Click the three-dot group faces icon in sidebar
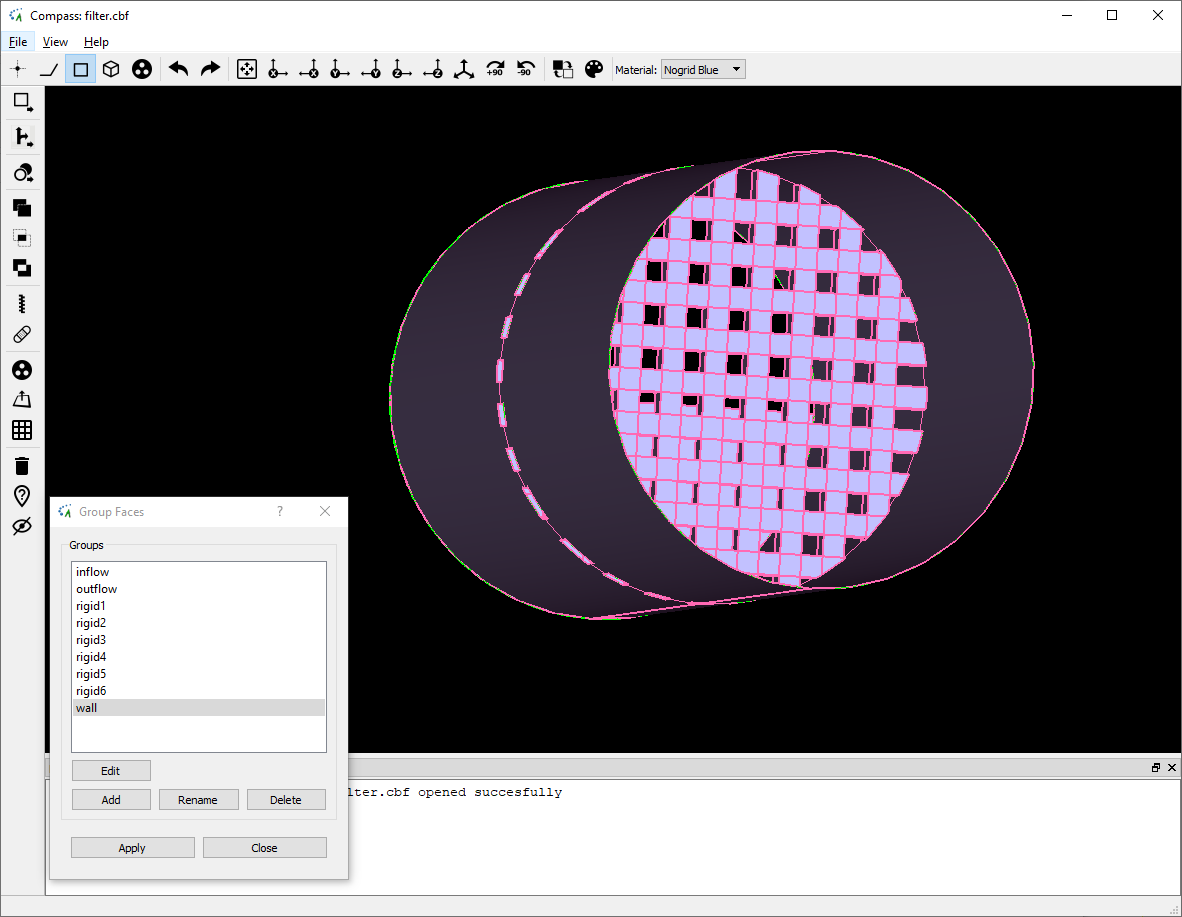1182x917 pixels. tap(23, 370)
